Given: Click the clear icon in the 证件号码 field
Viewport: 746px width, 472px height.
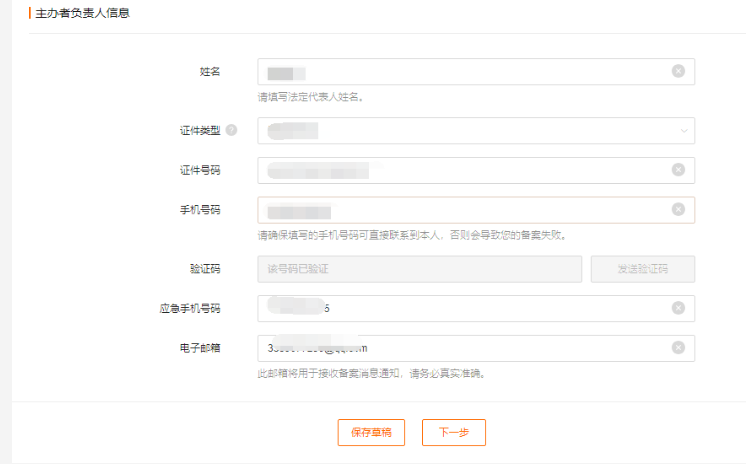Looking at the screenshot, I should [x=678, y=170].
